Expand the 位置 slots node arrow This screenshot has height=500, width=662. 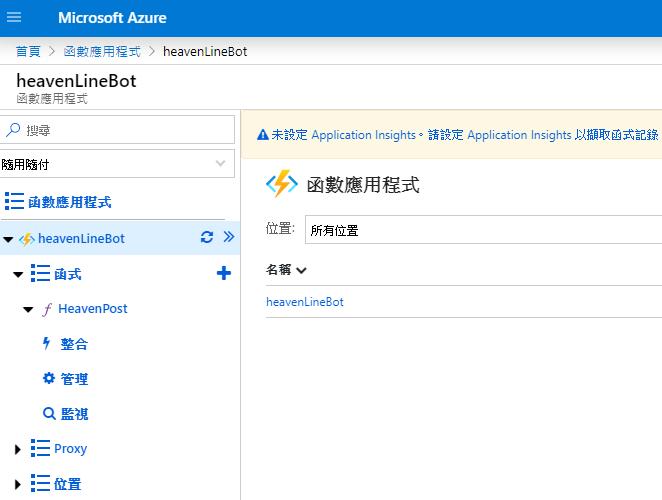tap(17, 484)
